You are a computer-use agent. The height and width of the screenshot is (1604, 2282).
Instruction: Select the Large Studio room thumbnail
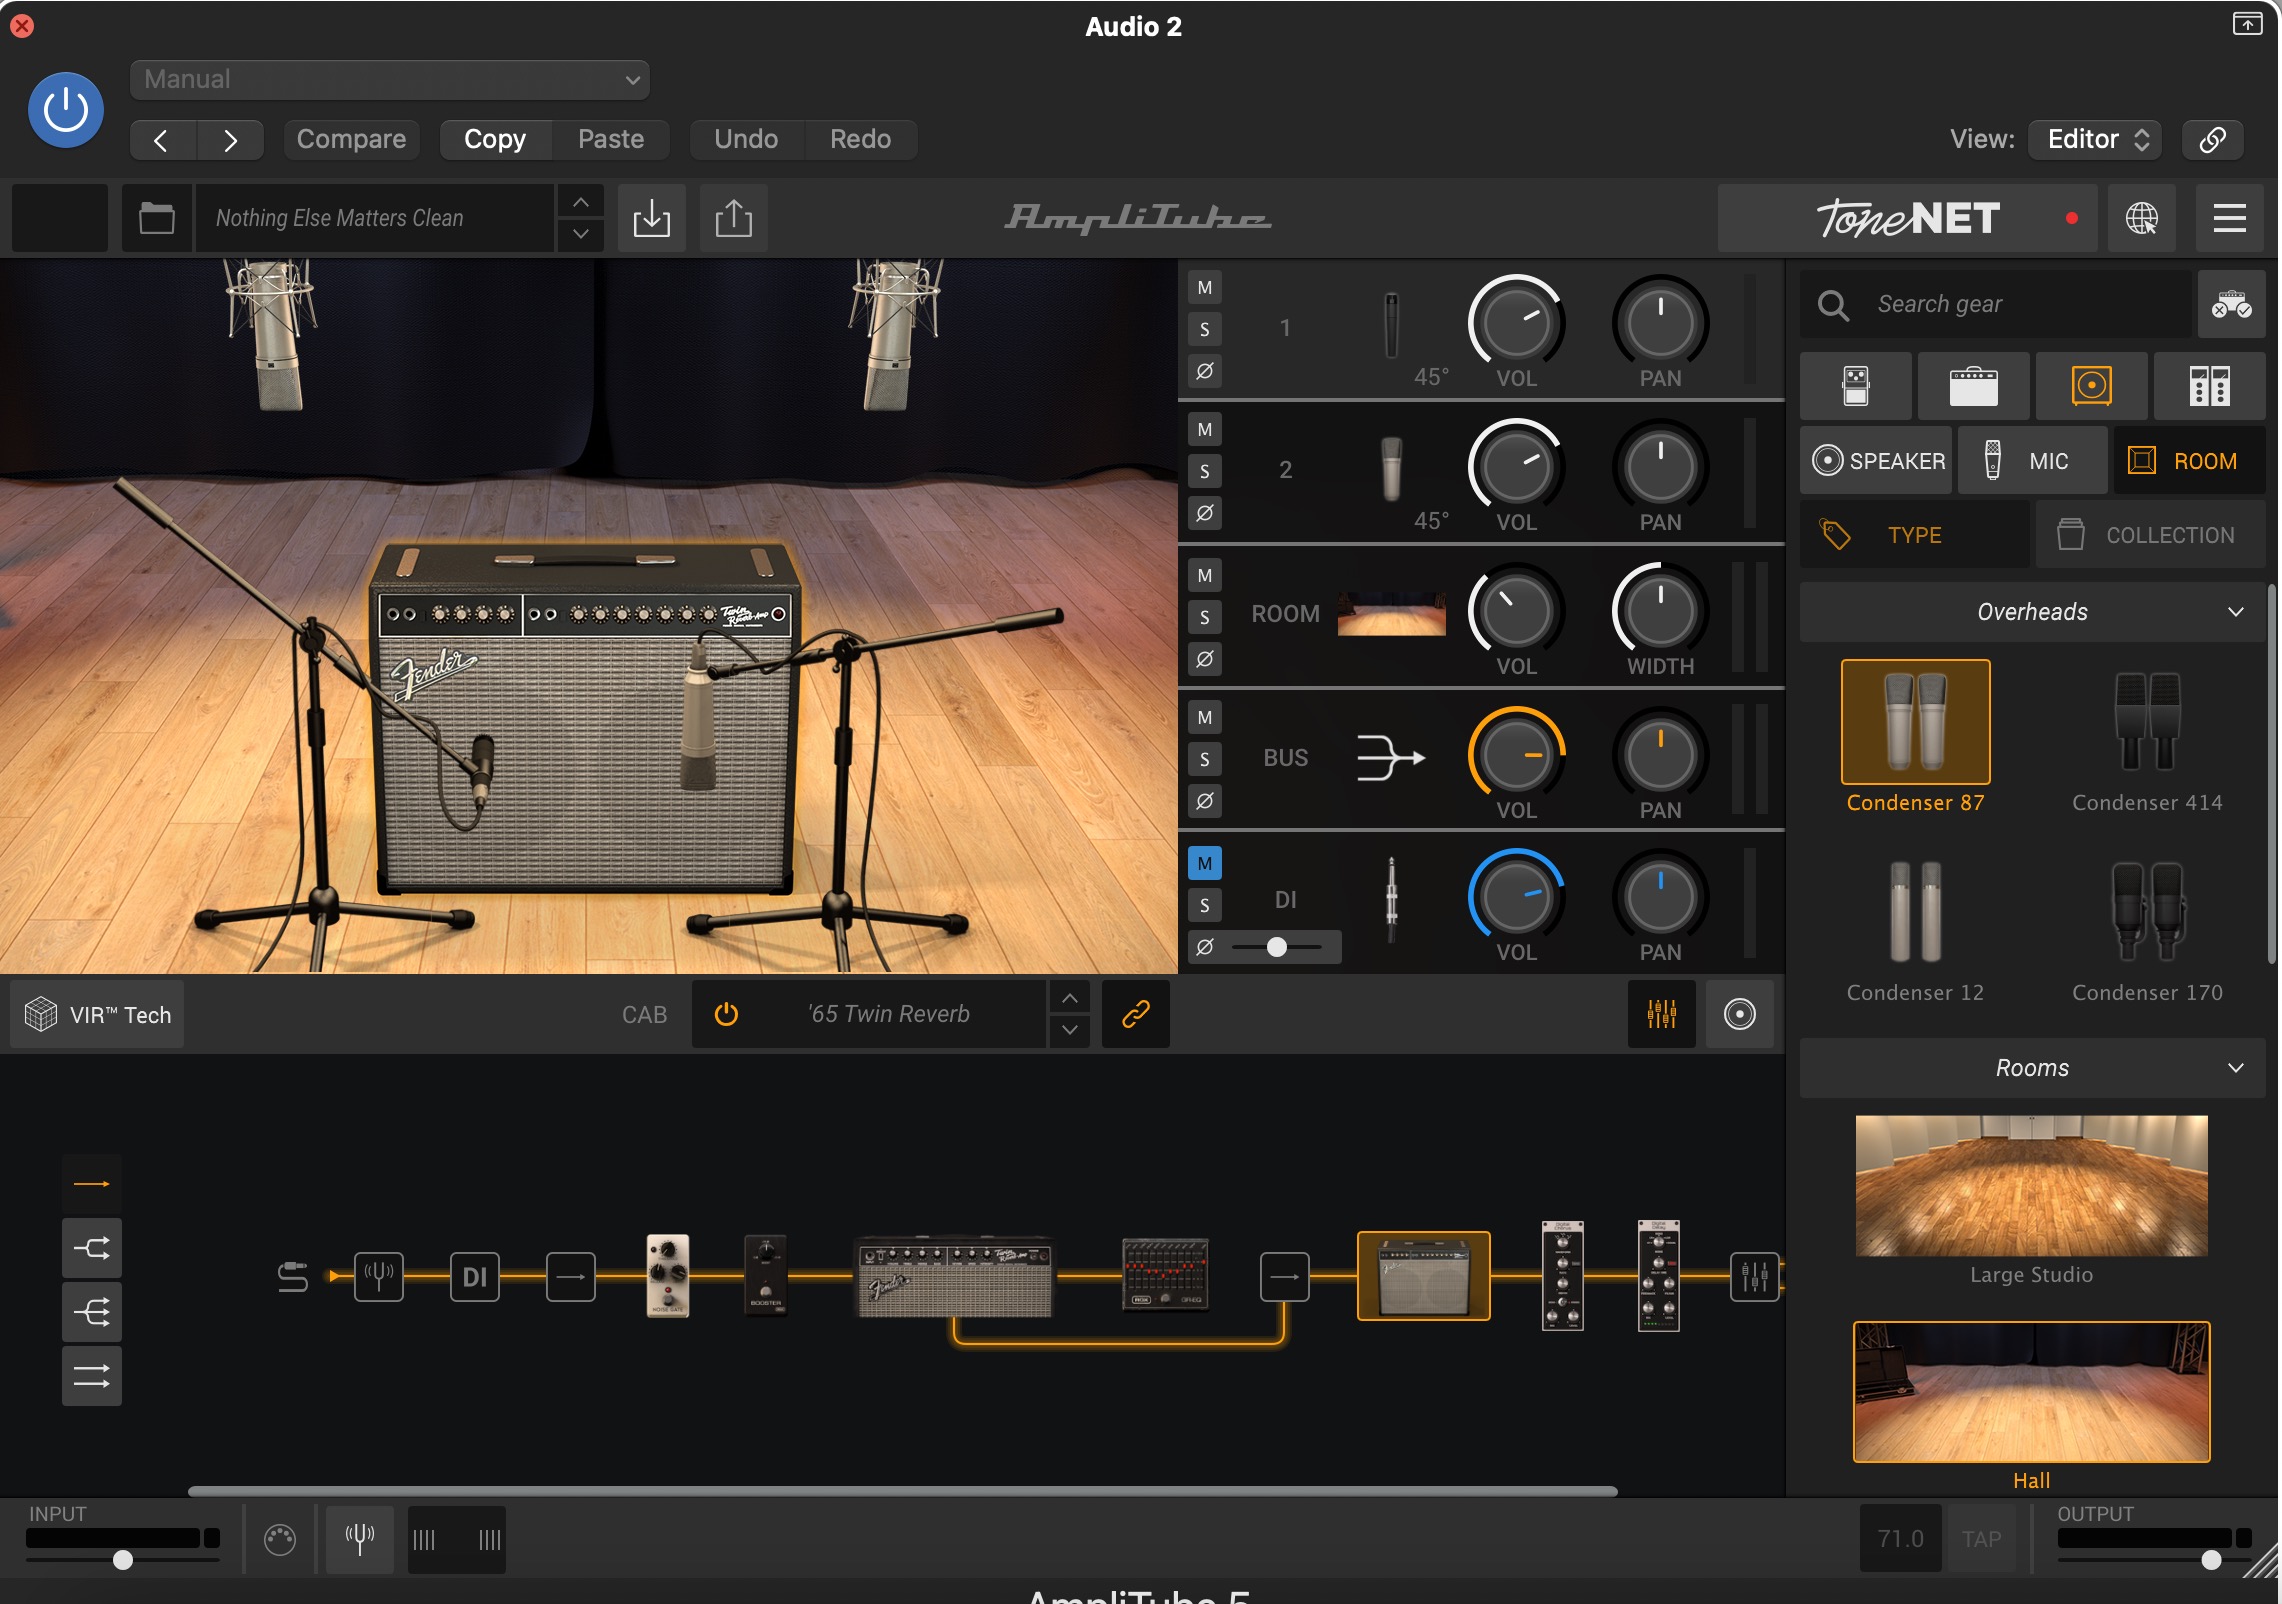tap(2031, 1186)
